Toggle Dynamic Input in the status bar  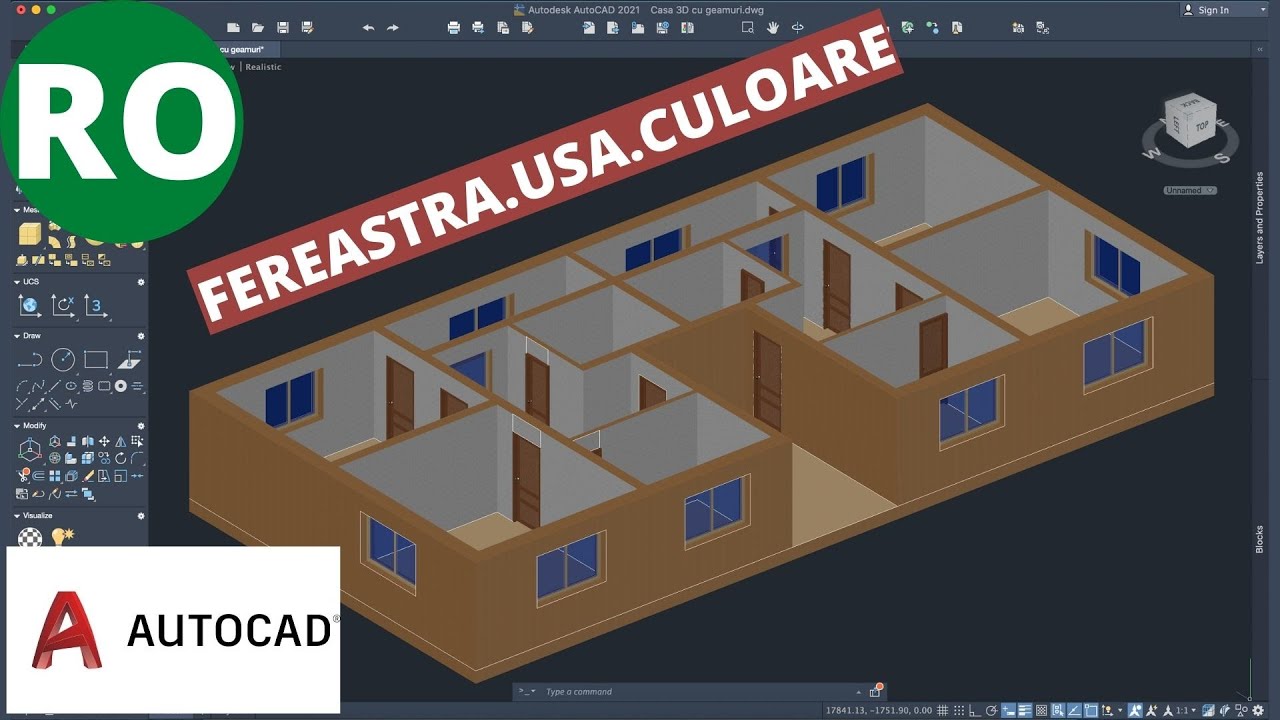(x=1008, y=710)
